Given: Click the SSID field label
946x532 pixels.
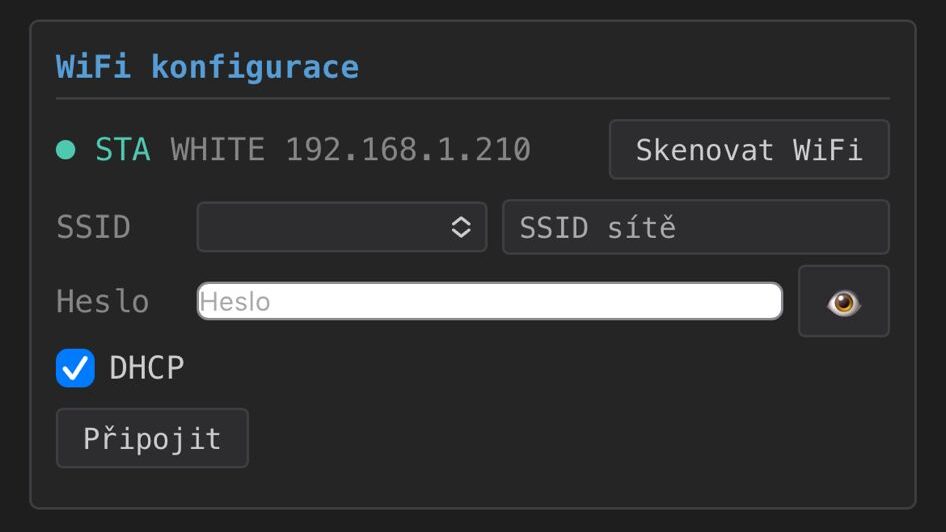Looking at the screenshot, I should (93, 227).
